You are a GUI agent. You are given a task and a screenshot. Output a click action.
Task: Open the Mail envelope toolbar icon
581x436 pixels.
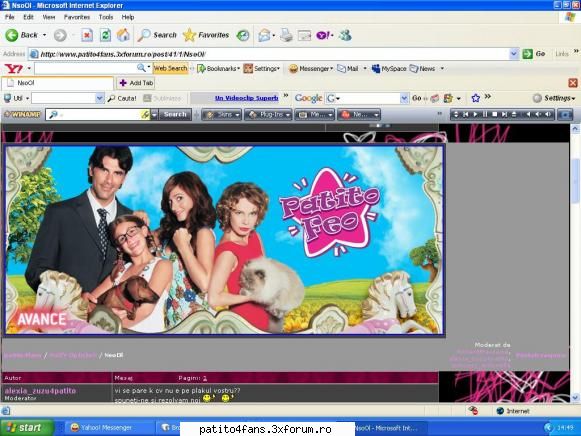click(264, 36)
